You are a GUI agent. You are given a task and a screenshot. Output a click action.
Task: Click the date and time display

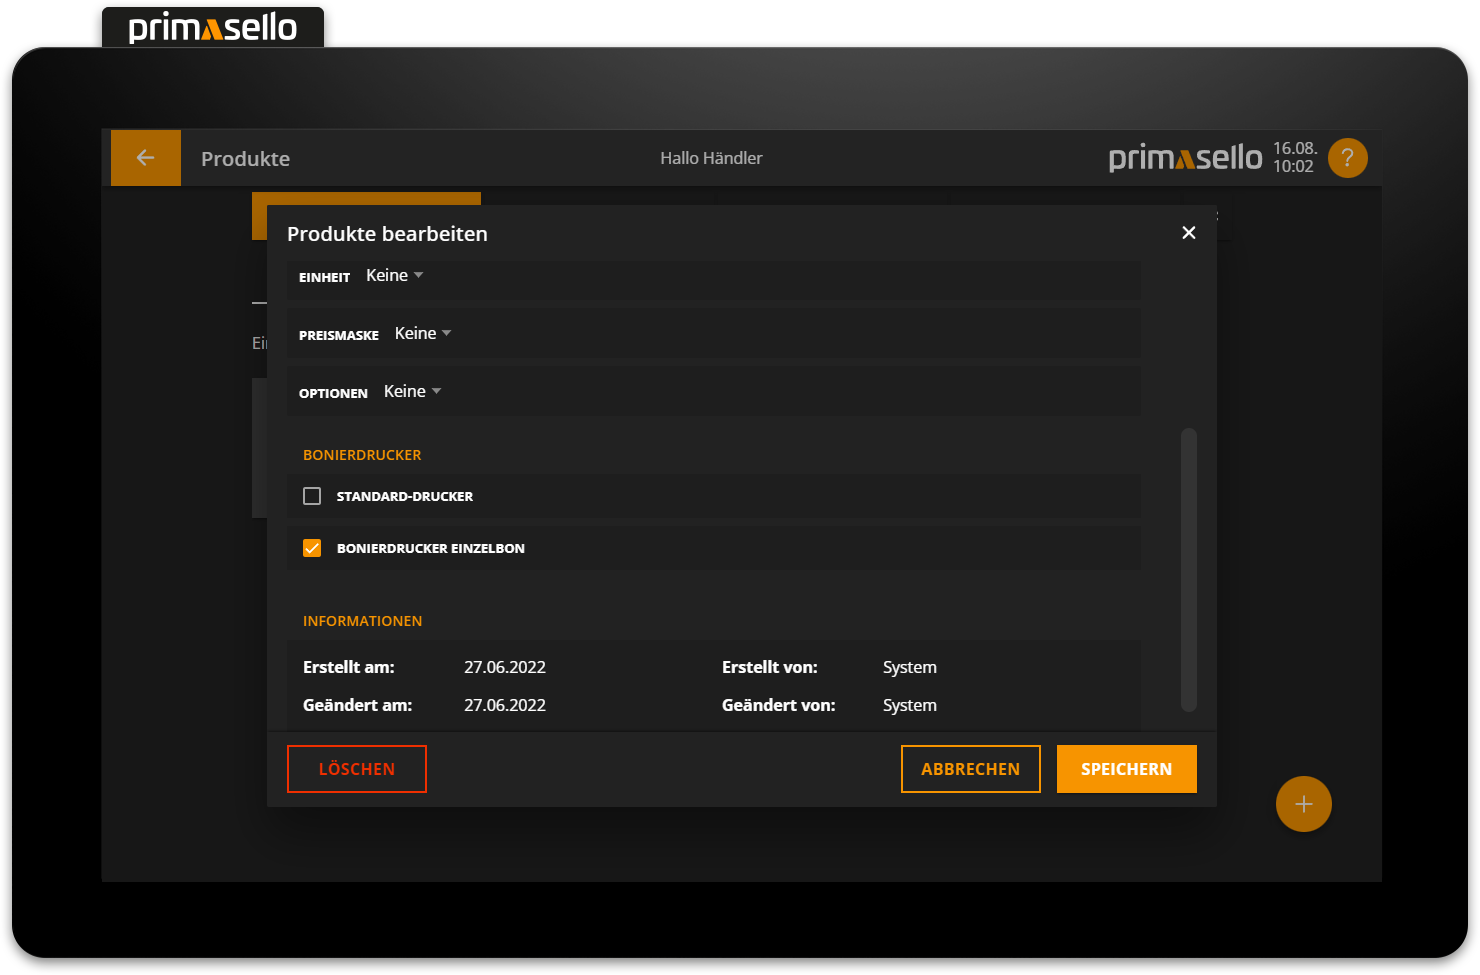pos(1294,158)
